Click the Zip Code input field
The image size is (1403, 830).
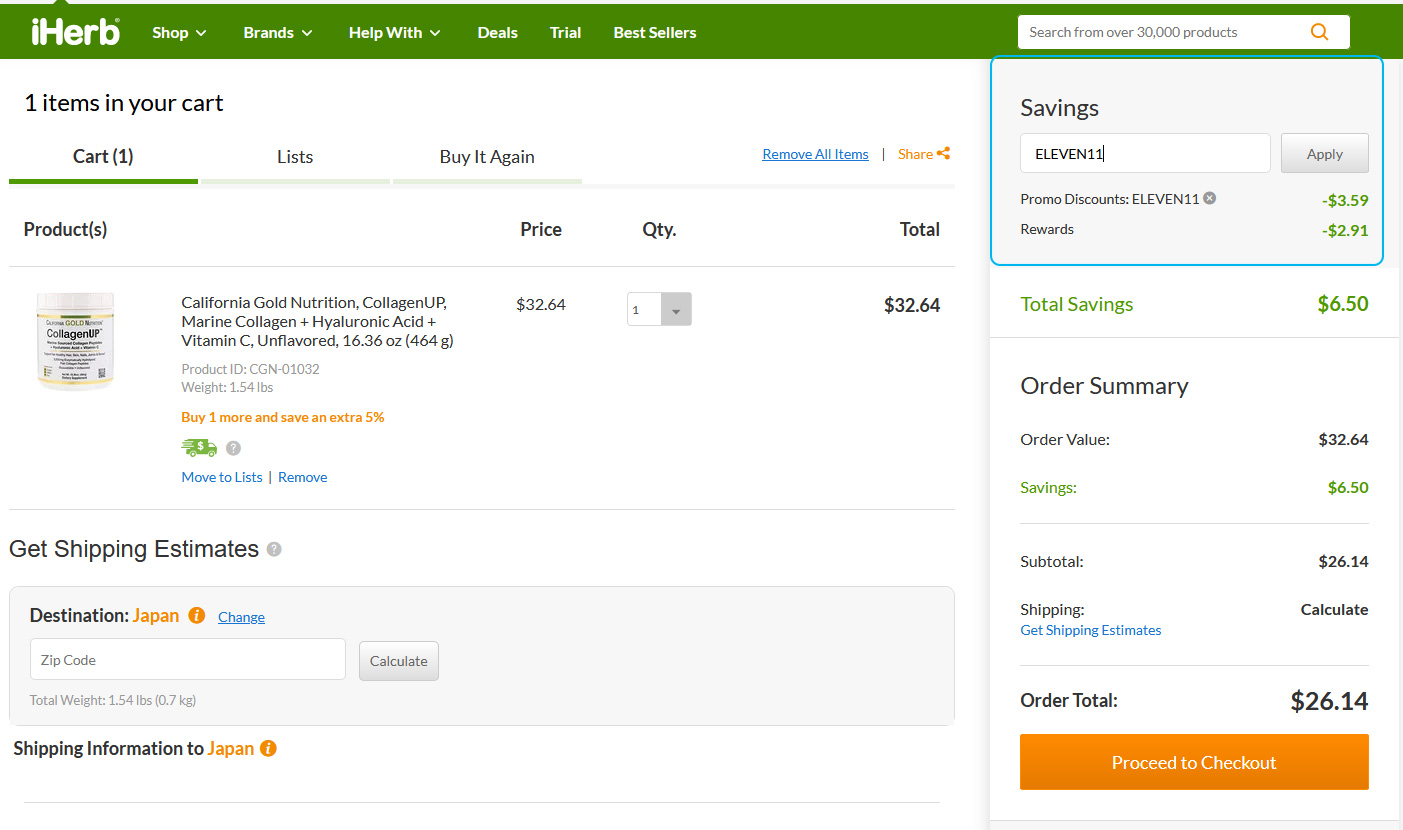[188, 660]
